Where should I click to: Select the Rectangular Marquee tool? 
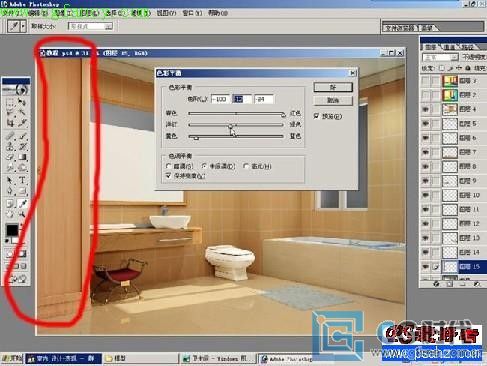coord(10,102)
